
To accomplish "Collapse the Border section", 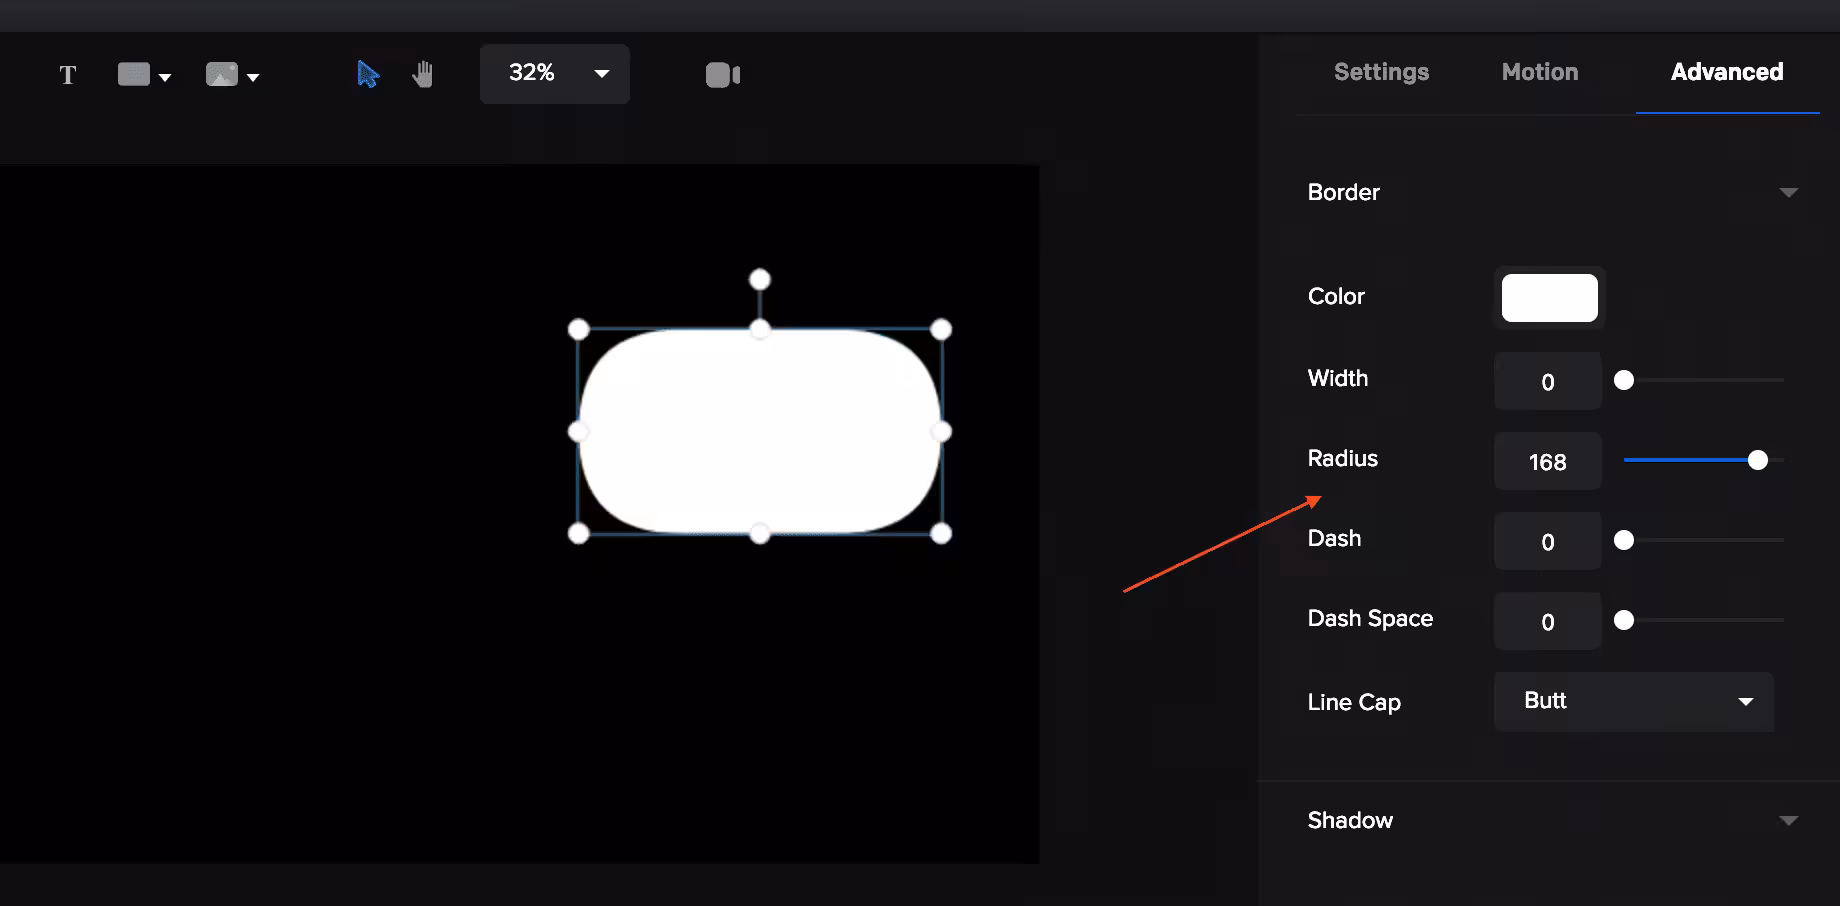I will coord(1788,192).
